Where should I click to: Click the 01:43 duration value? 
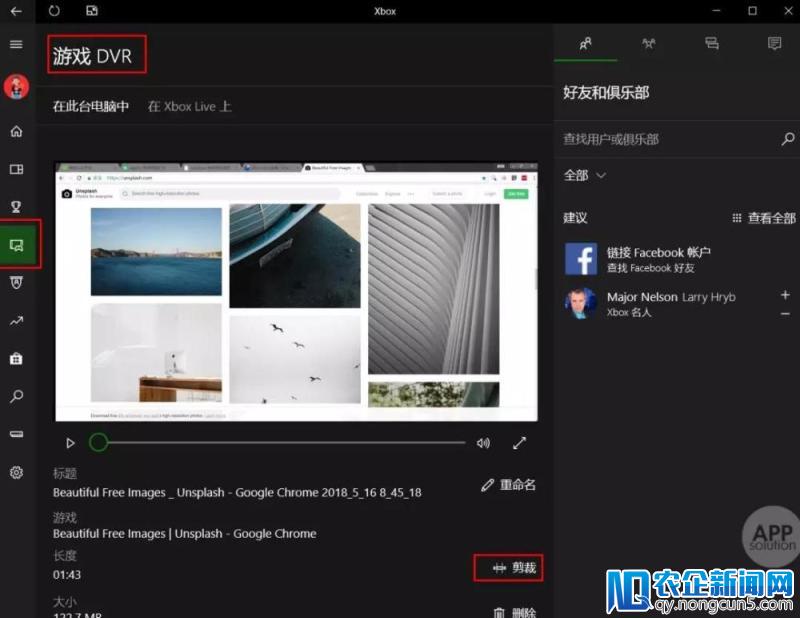tap(67, 575)
